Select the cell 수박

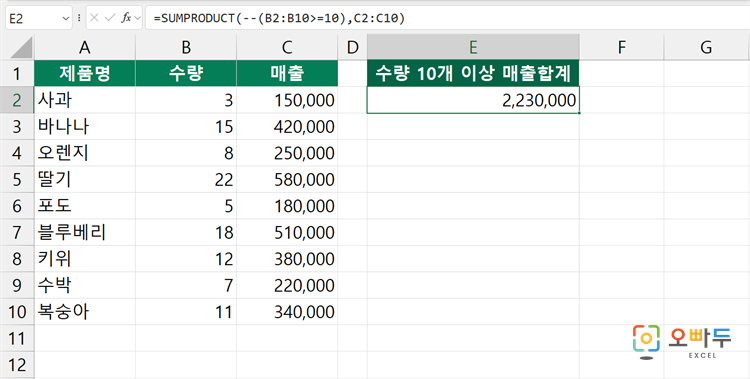tap(85, 286)
